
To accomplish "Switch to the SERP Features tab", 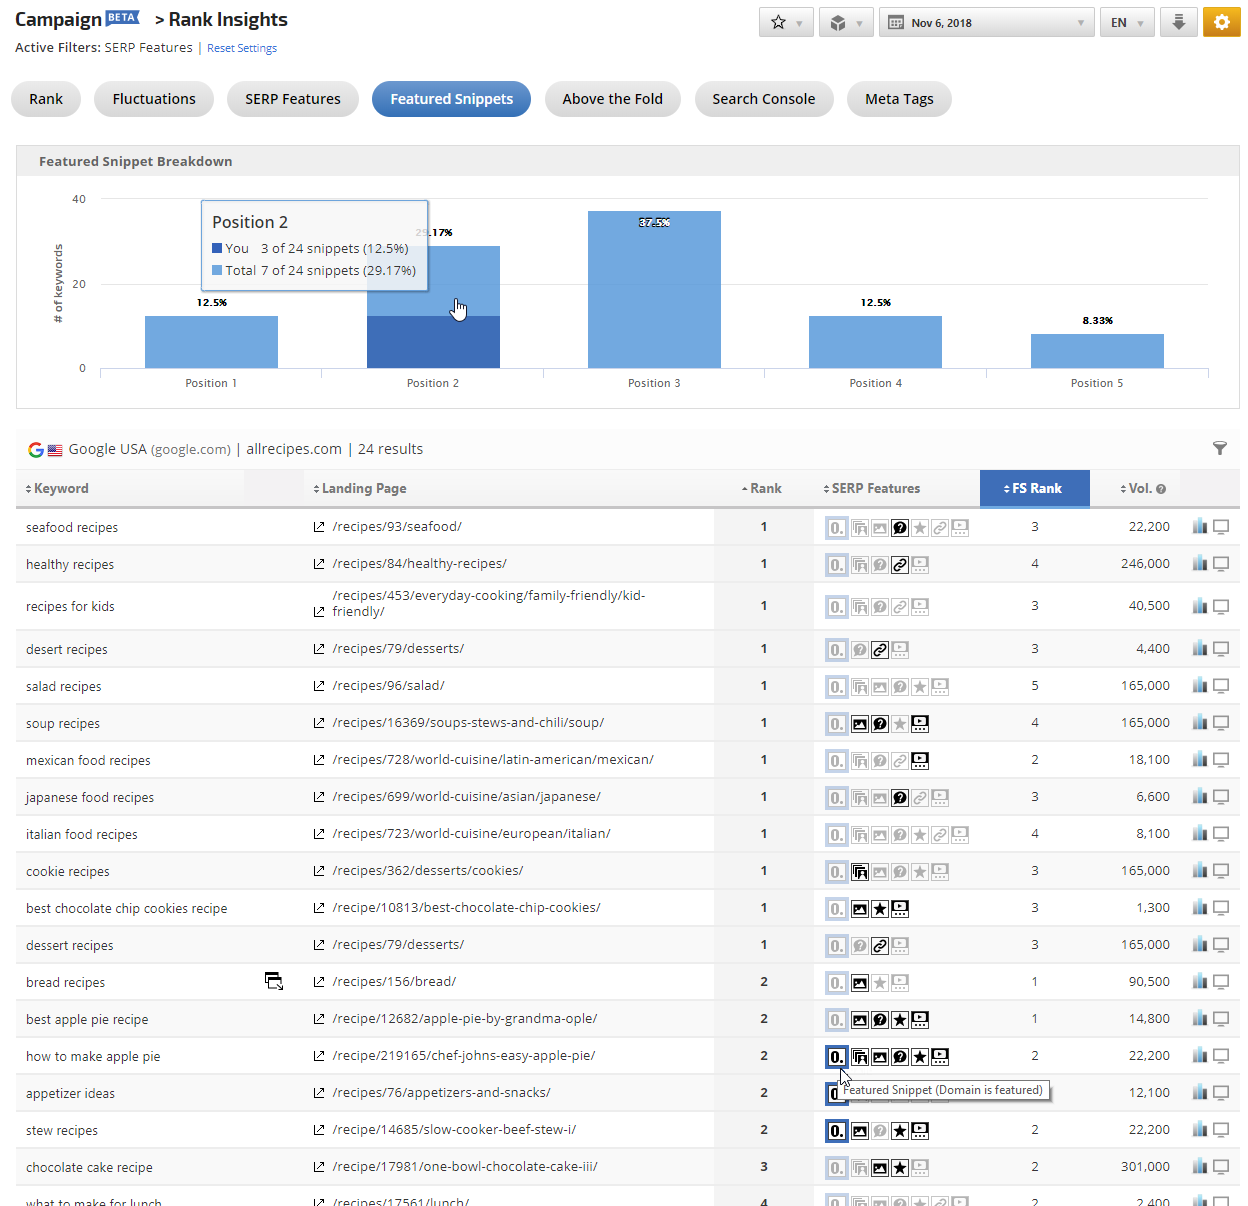I will tap(292, 99).
